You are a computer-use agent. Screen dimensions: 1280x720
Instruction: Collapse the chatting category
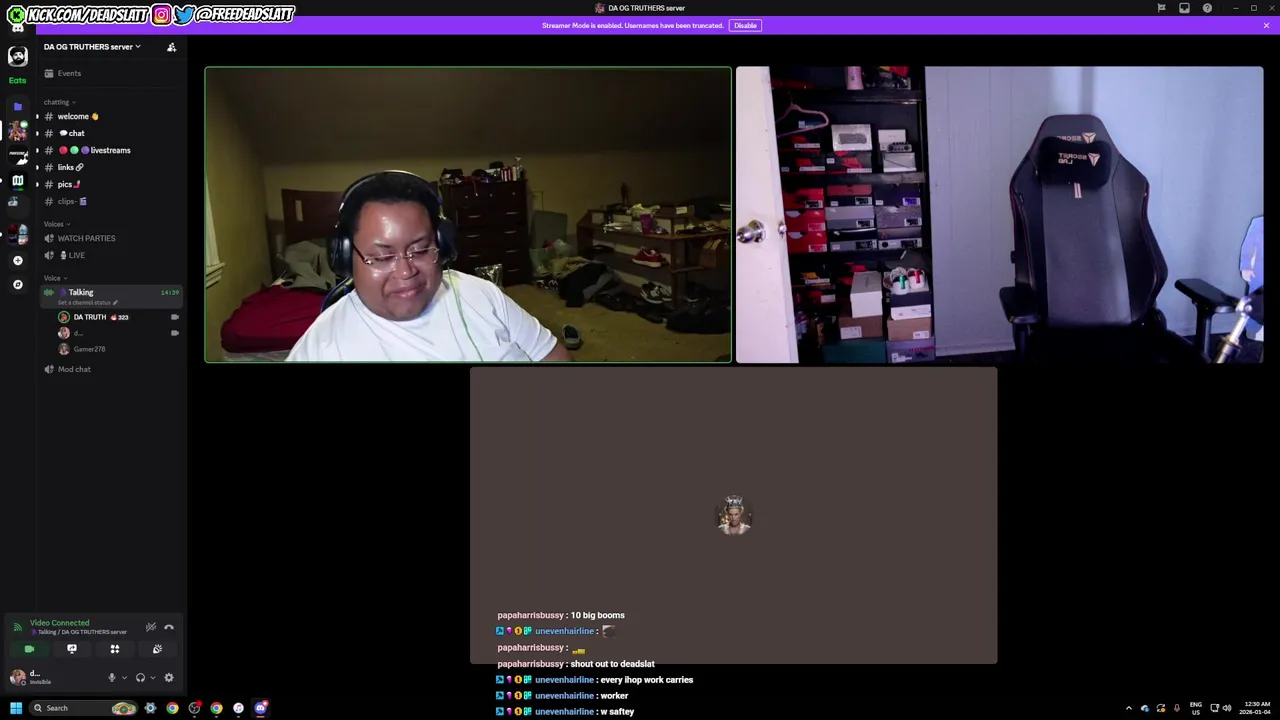point(59,102)
